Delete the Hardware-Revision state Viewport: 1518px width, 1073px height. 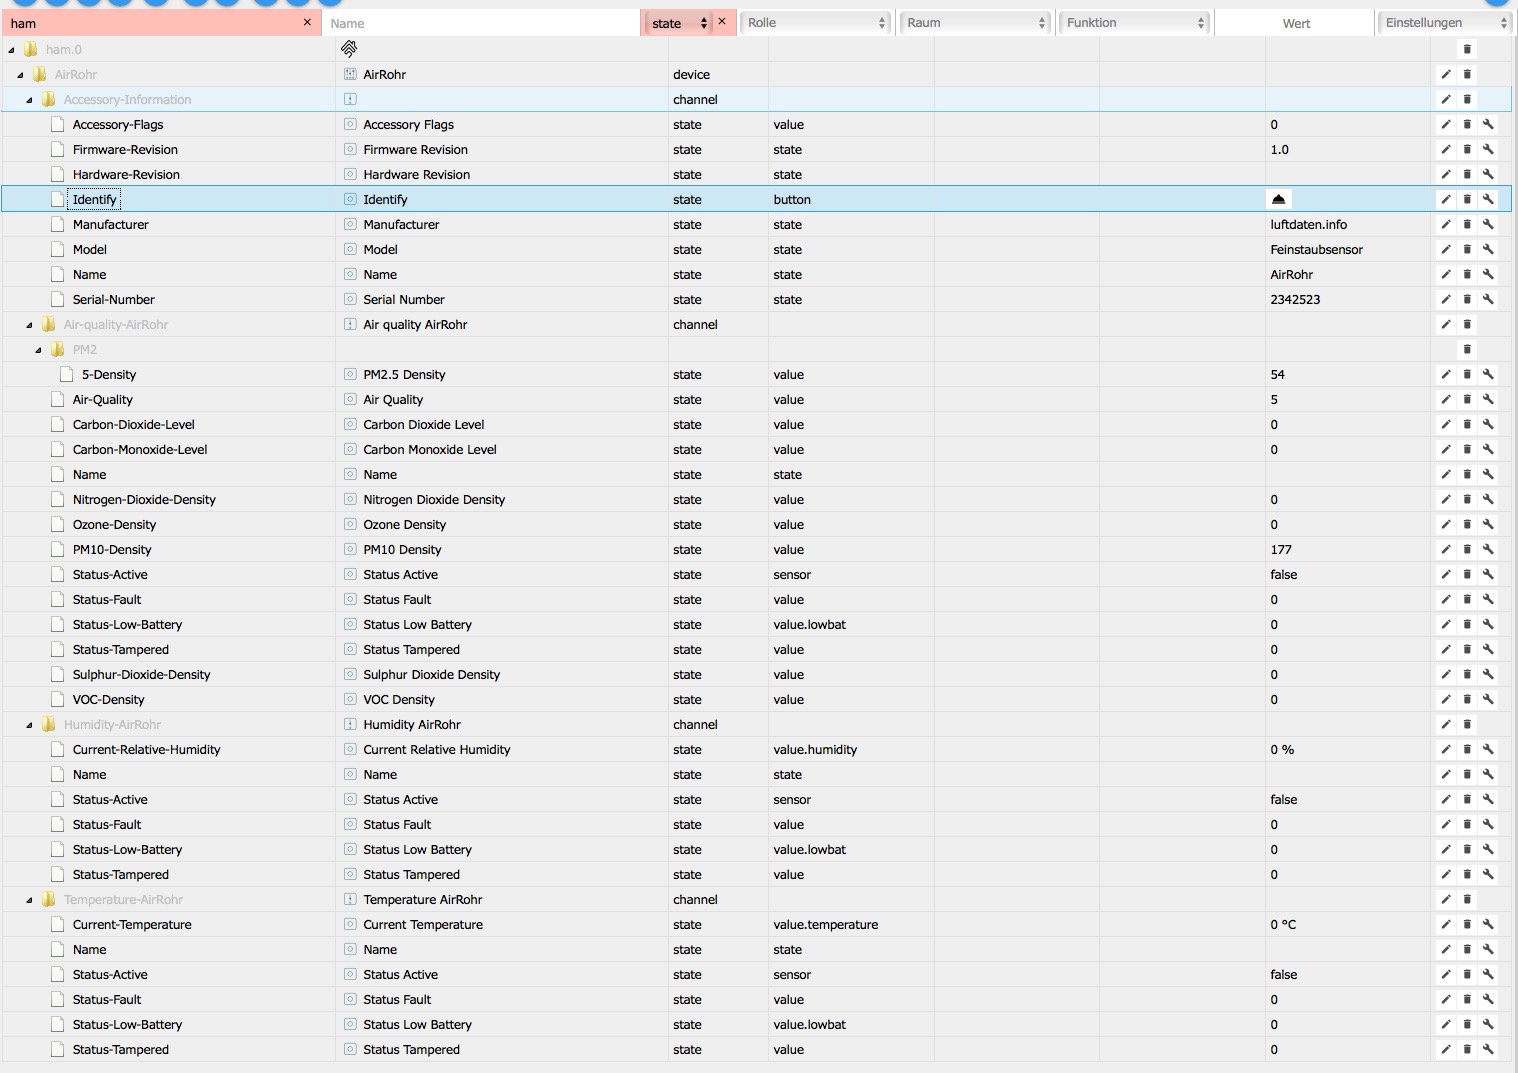coord(1467,174)
